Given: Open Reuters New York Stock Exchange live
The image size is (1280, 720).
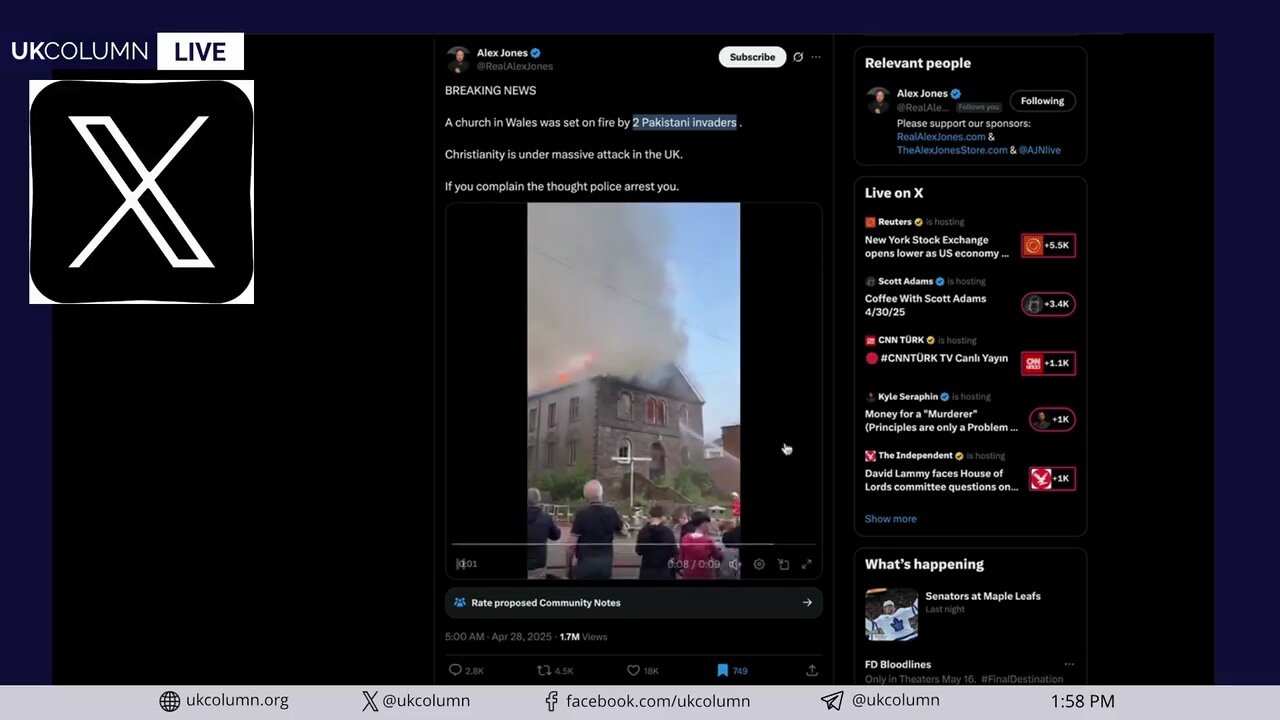Looking at the screenshot, I should pos(937,247).
